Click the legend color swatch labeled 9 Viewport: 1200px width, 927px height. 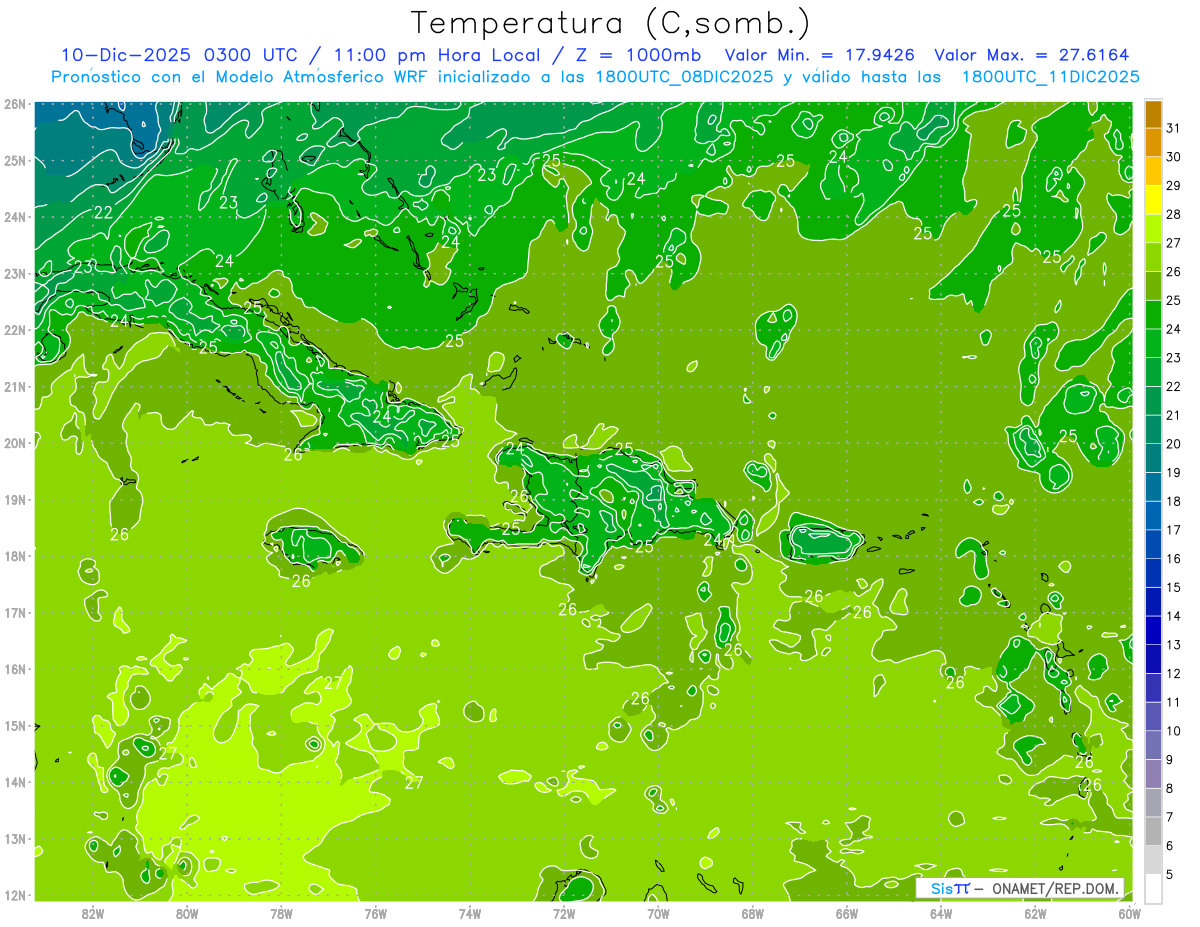pos(1153,745)
